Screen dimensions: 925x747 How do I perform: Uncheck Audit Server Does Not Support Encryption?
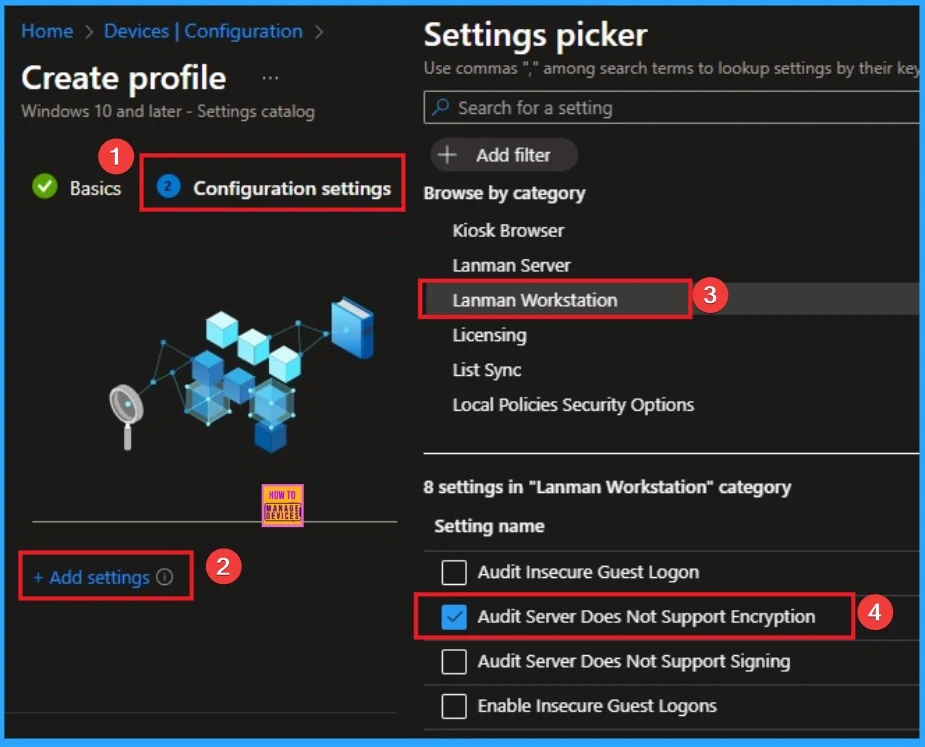click(454, 617)
